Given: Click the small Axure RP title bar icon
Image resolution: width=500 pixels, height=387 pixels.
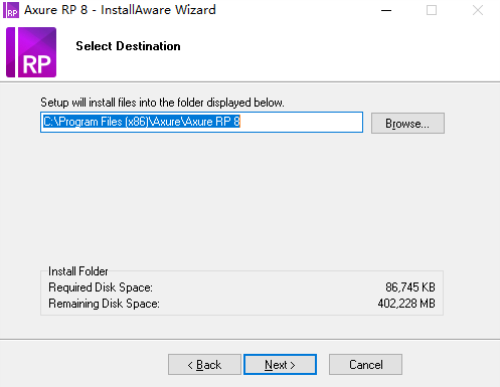Looking at the screenshot, I should pyautogui.click(x=11, y=10).
